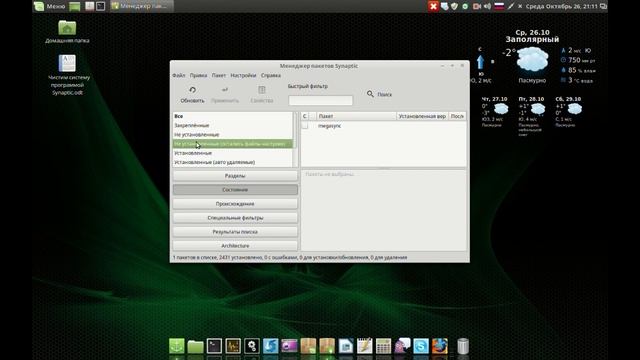Launch the terminal from the dock
640x360 pixels.
coord(214,346)
